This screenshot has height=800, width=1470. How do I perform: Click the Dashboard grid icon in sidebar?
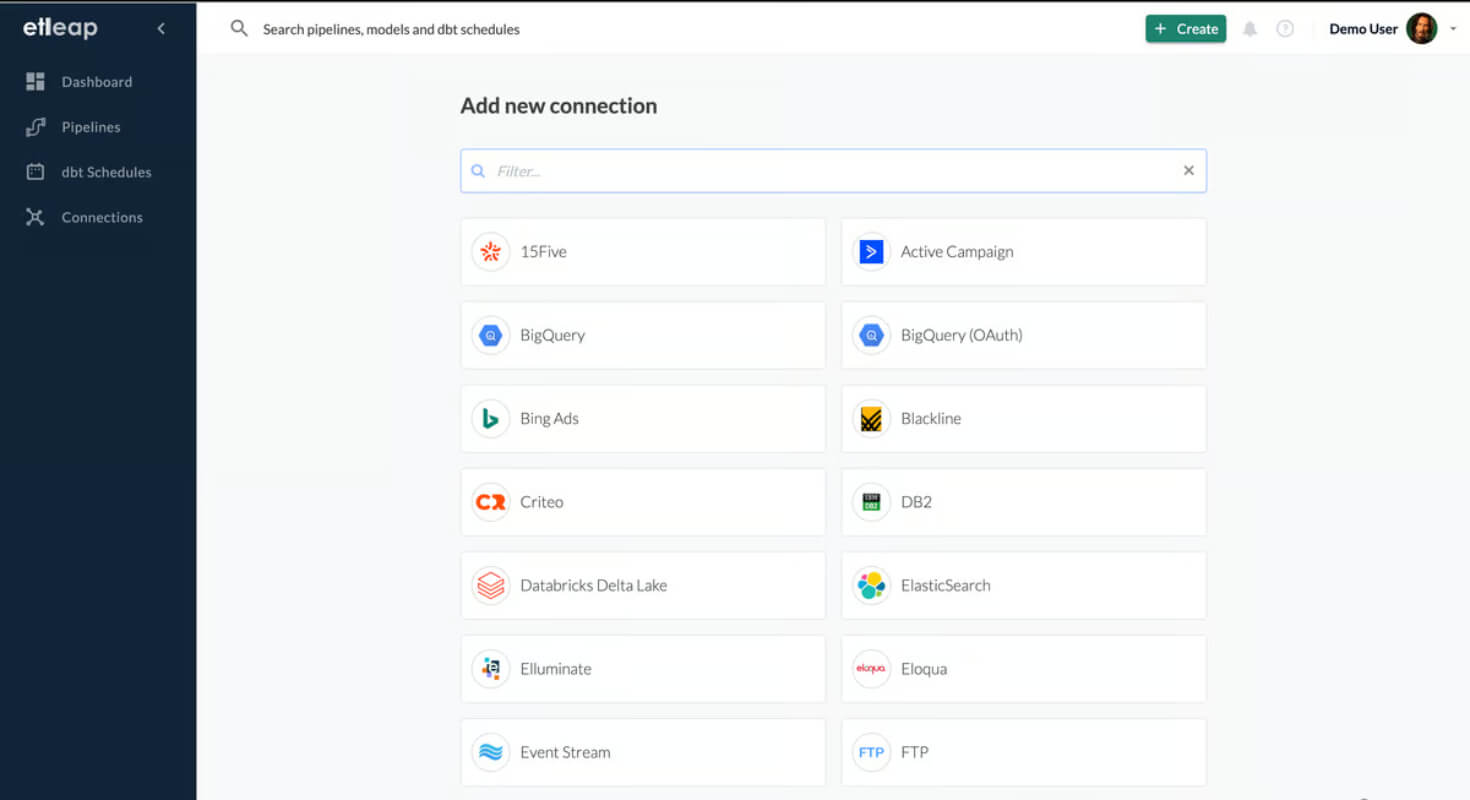tap(35, 82)
